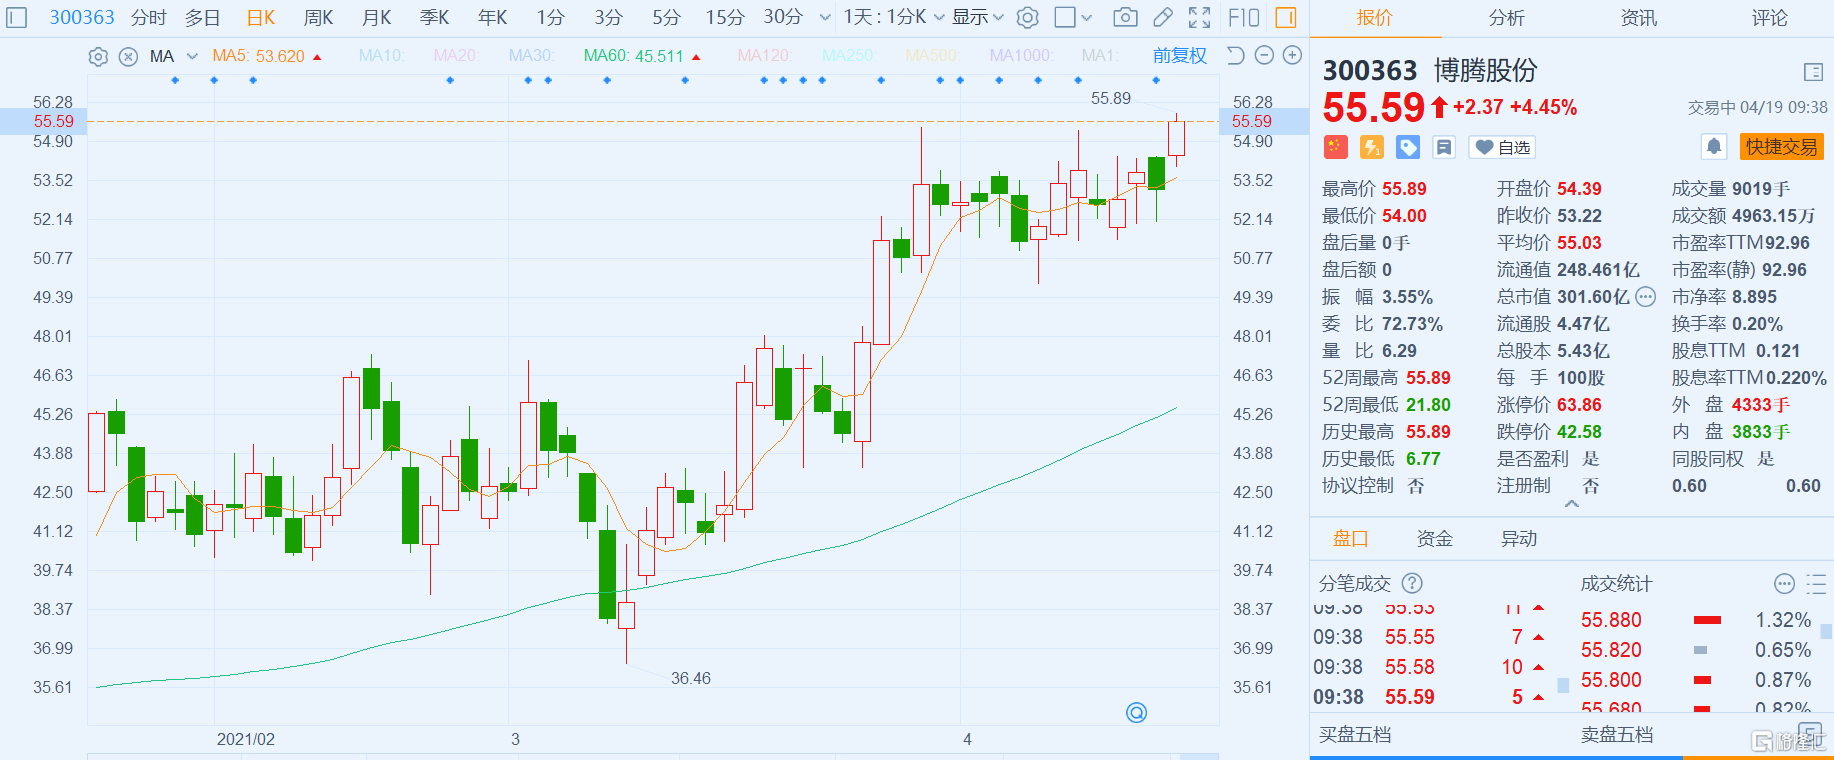Click the @ marker on the chart

tap(1136, 712)
